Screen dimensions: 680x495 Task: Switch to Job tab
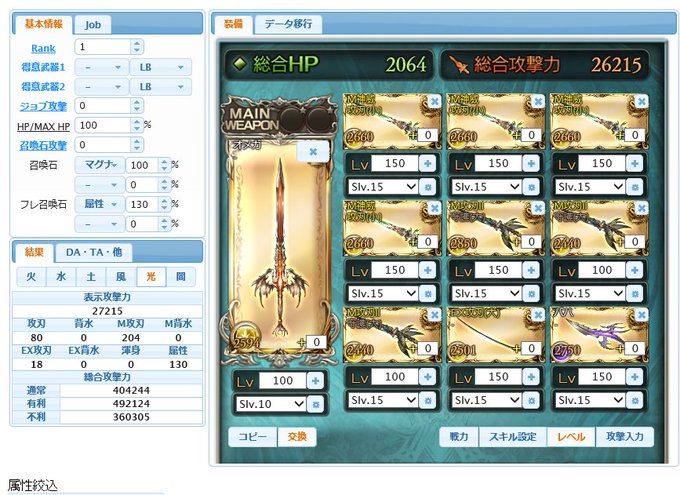point(93,25)
